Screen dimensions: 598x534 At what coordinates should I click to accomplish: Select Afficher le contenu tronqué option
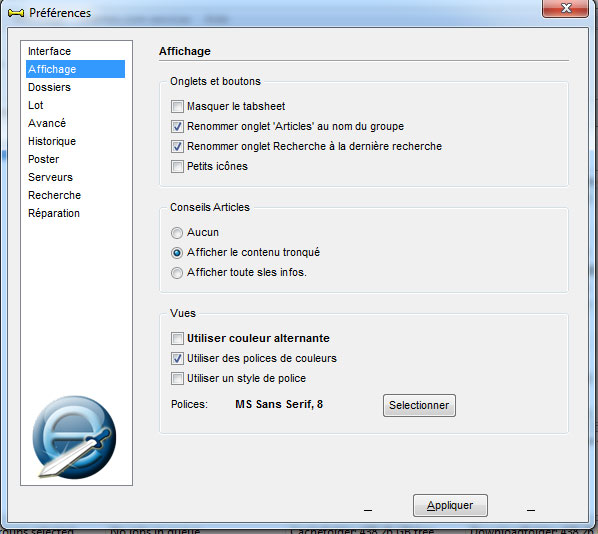coord(177,253)
